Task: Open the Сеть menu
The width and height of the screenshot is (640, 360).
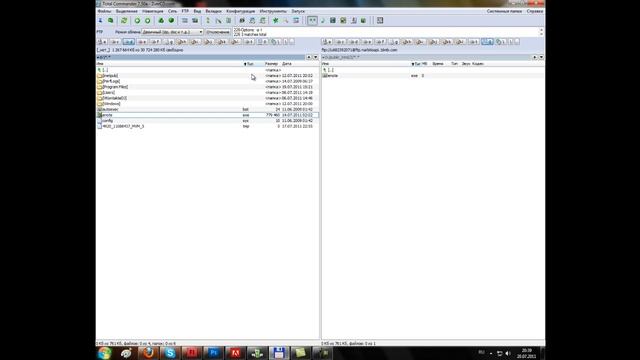Action: (x=173, y=11)
